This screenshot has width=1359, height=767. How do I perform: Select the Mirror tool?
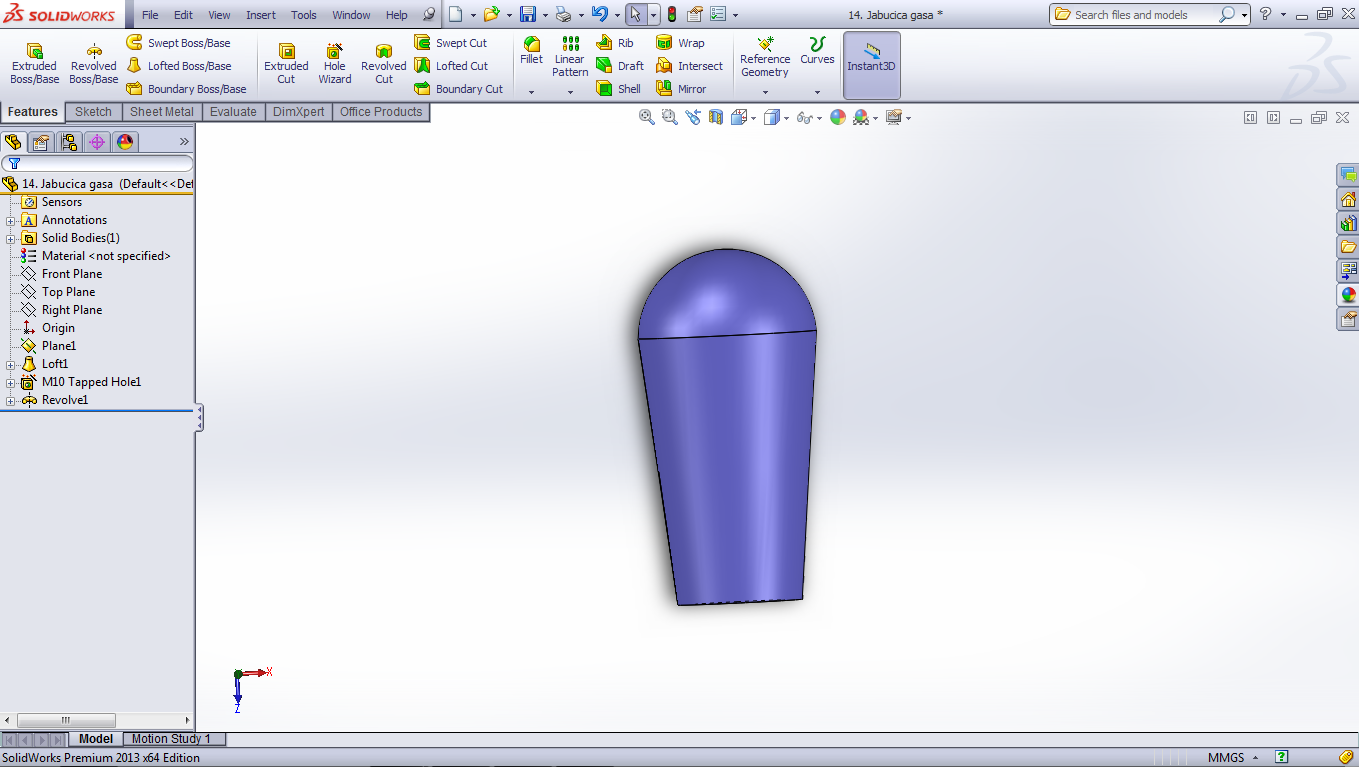(x=681, y=89)
